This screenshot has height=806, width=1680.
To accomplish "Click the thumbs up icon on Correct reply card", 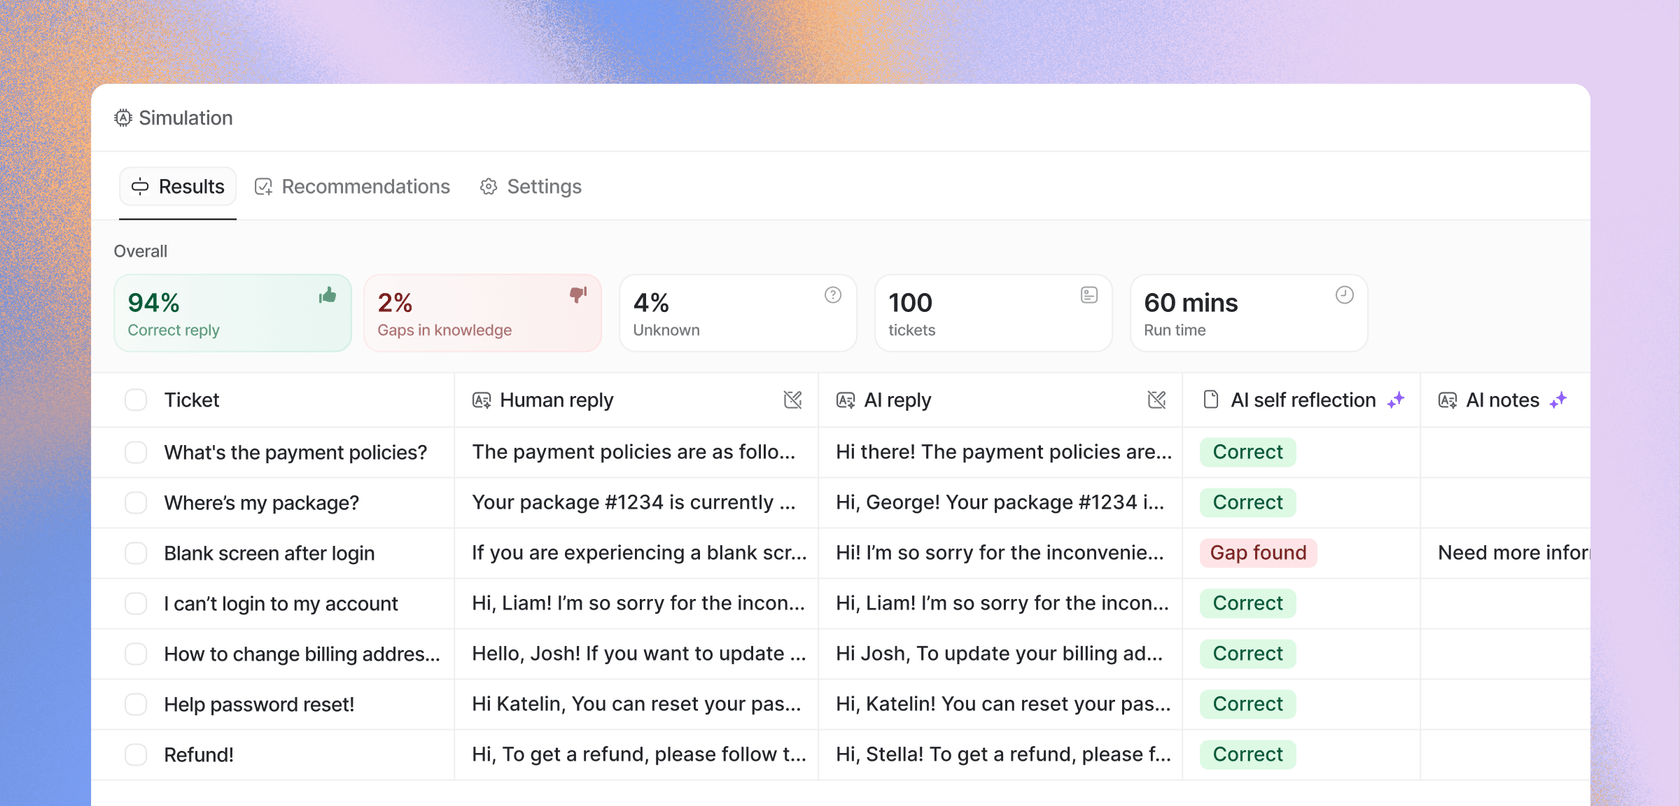I will coord(327,295).
